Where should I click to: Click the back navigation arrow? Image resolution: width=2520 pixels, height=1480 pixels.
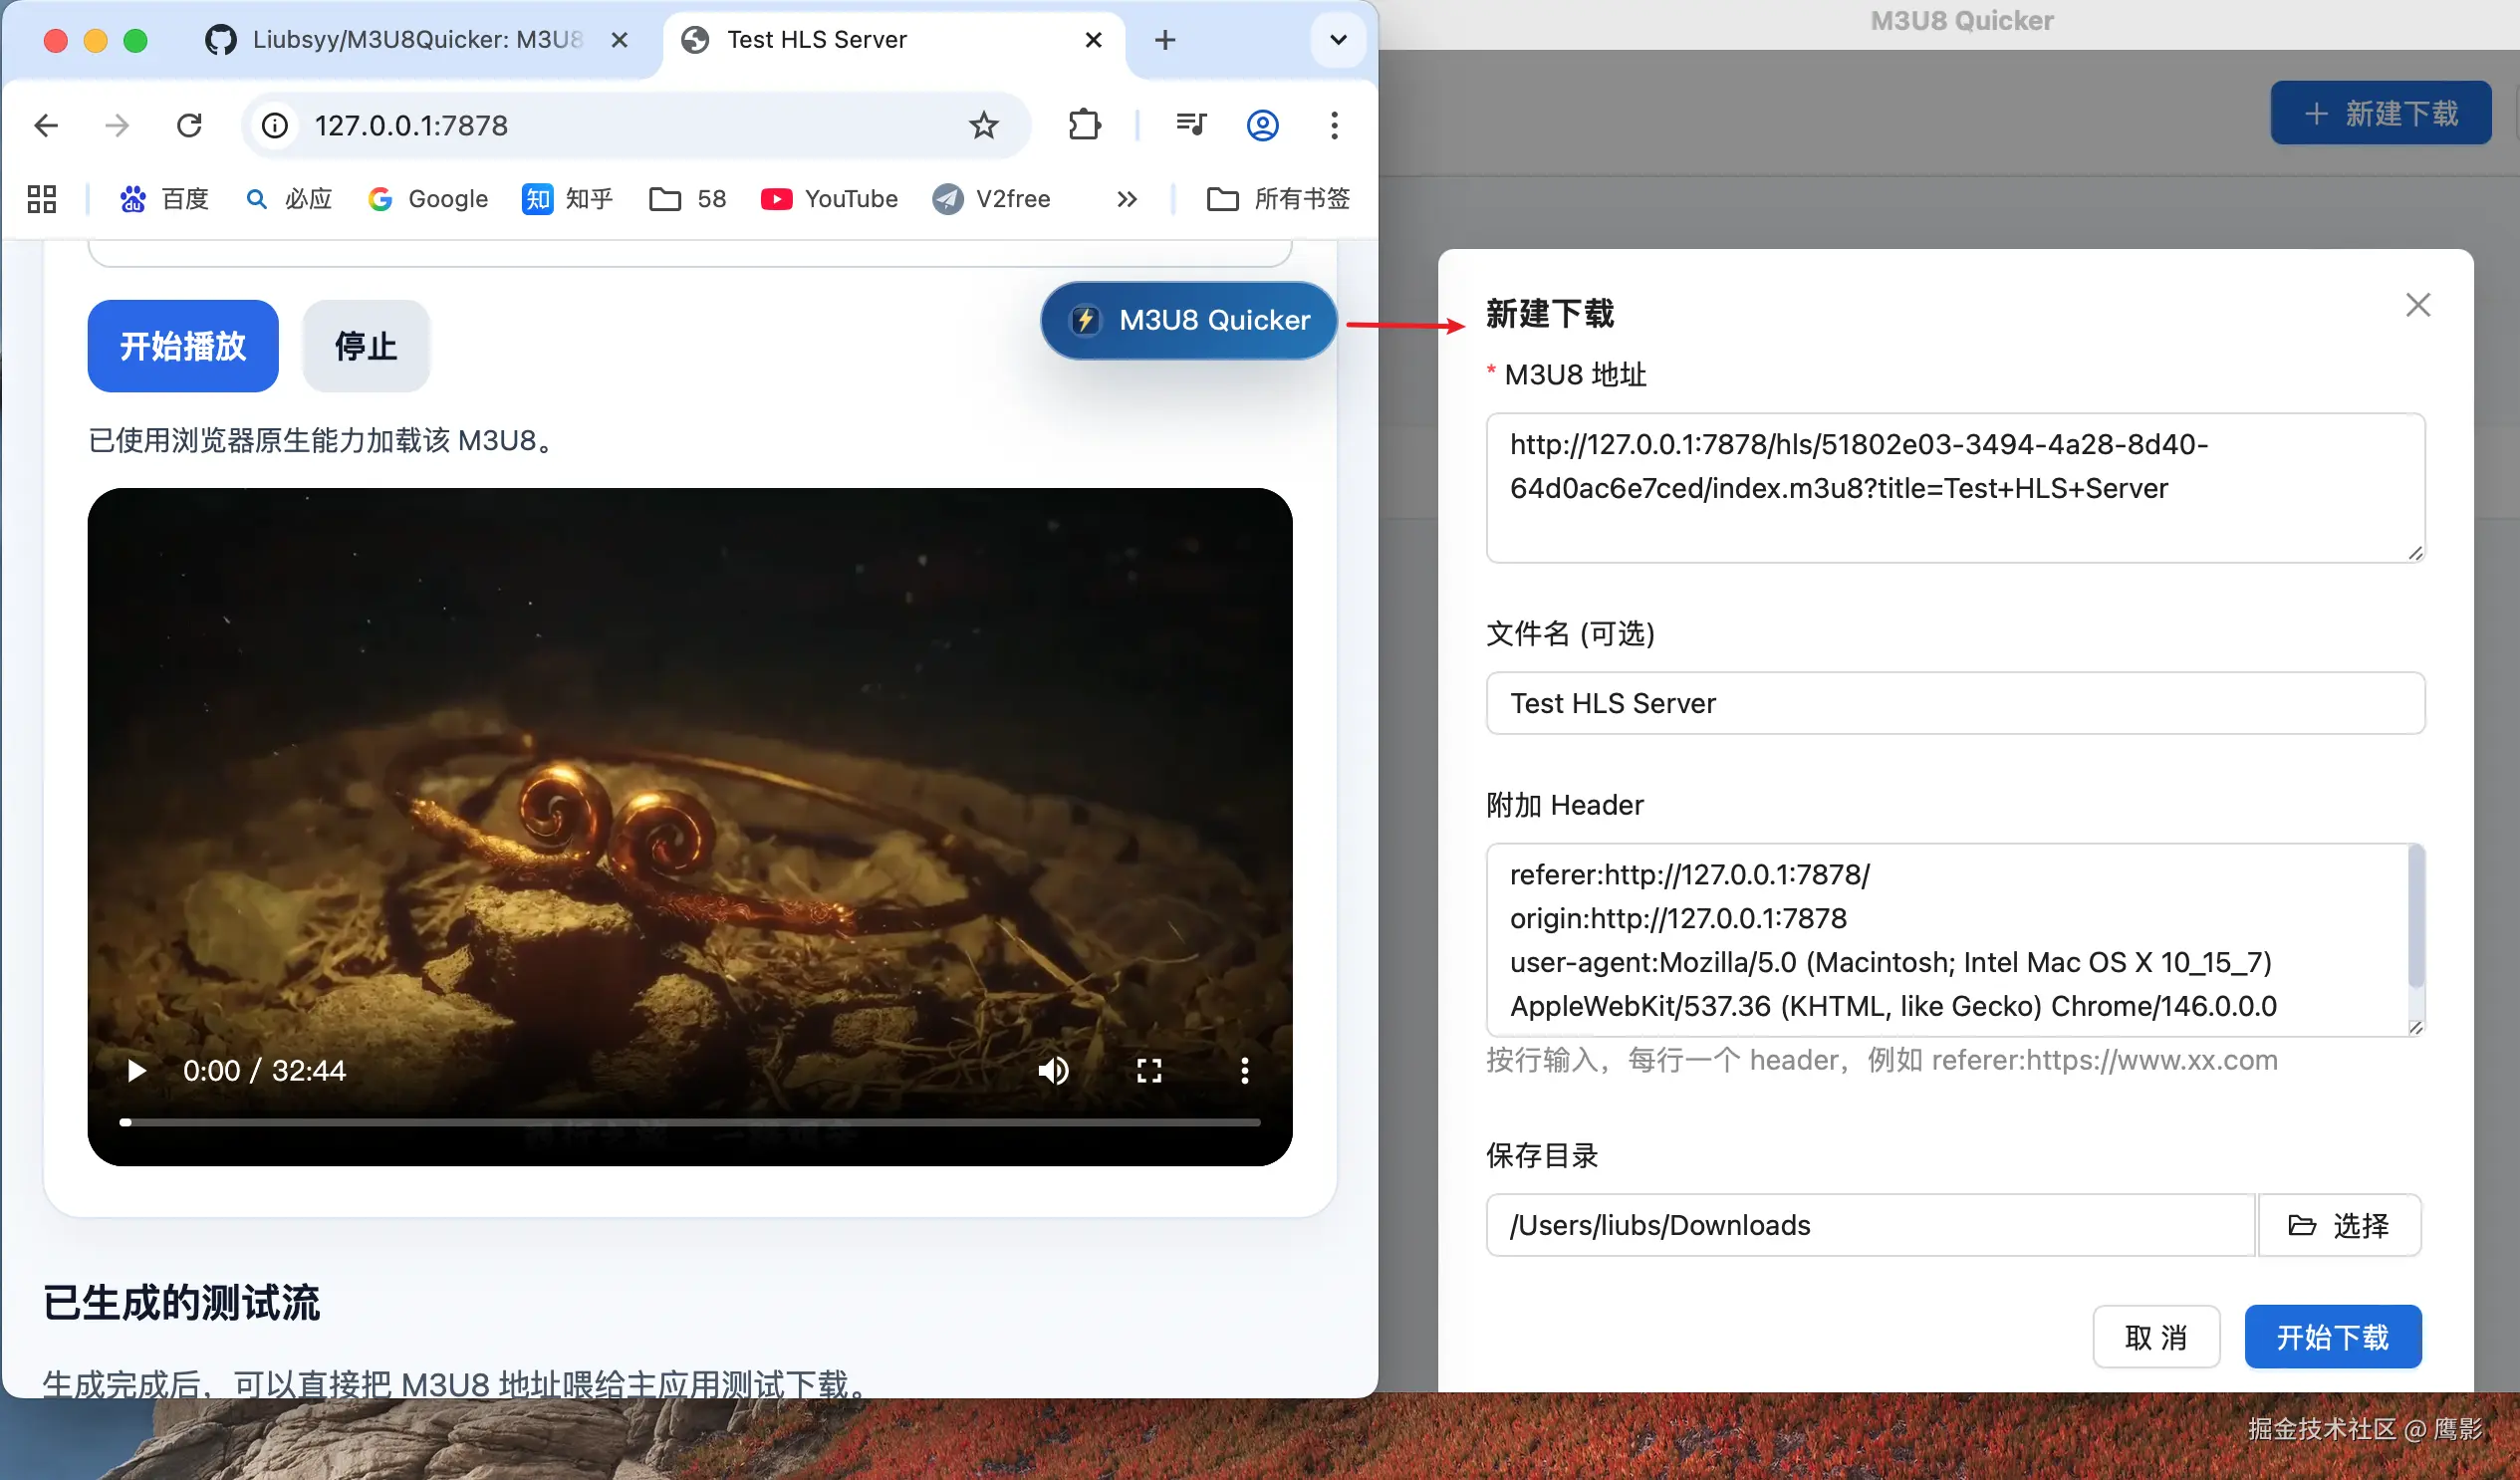[46, 125]
